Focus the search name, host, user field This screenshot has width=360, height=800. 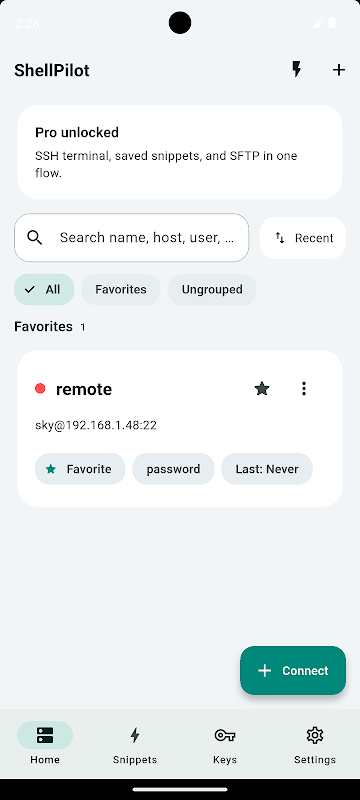coord(132,238)
